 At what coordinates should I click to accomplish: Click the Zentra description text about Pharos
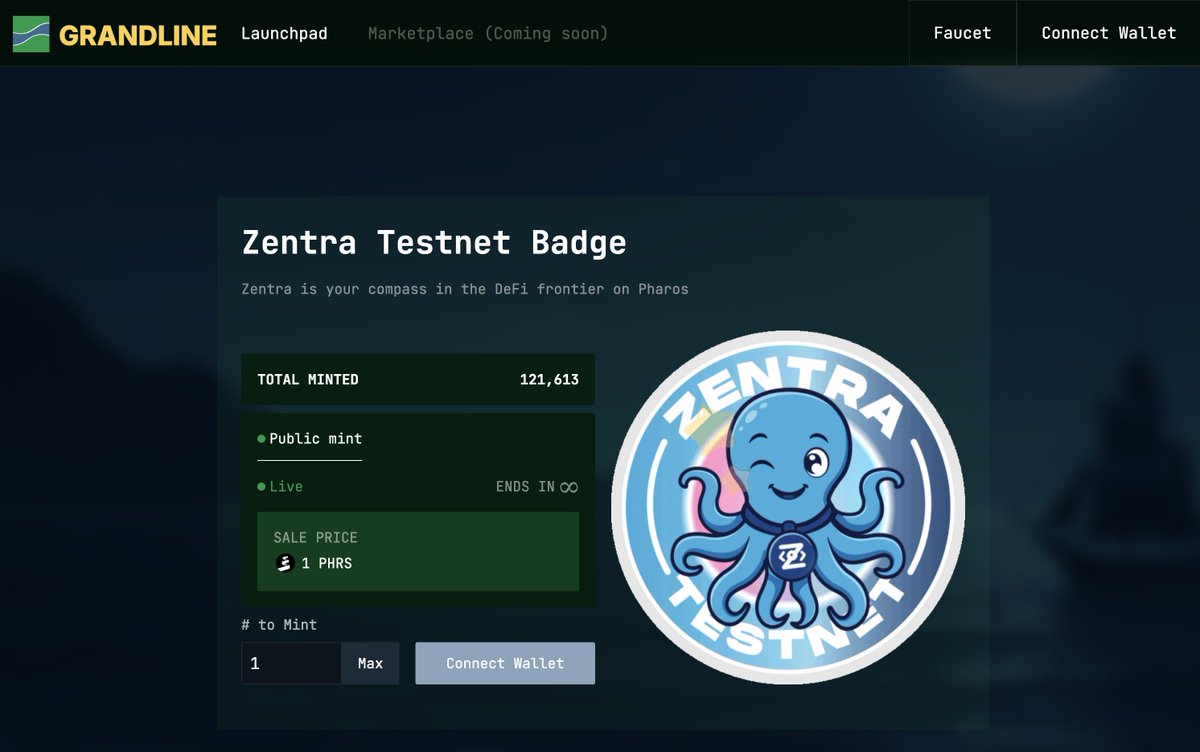coord(465,289)
